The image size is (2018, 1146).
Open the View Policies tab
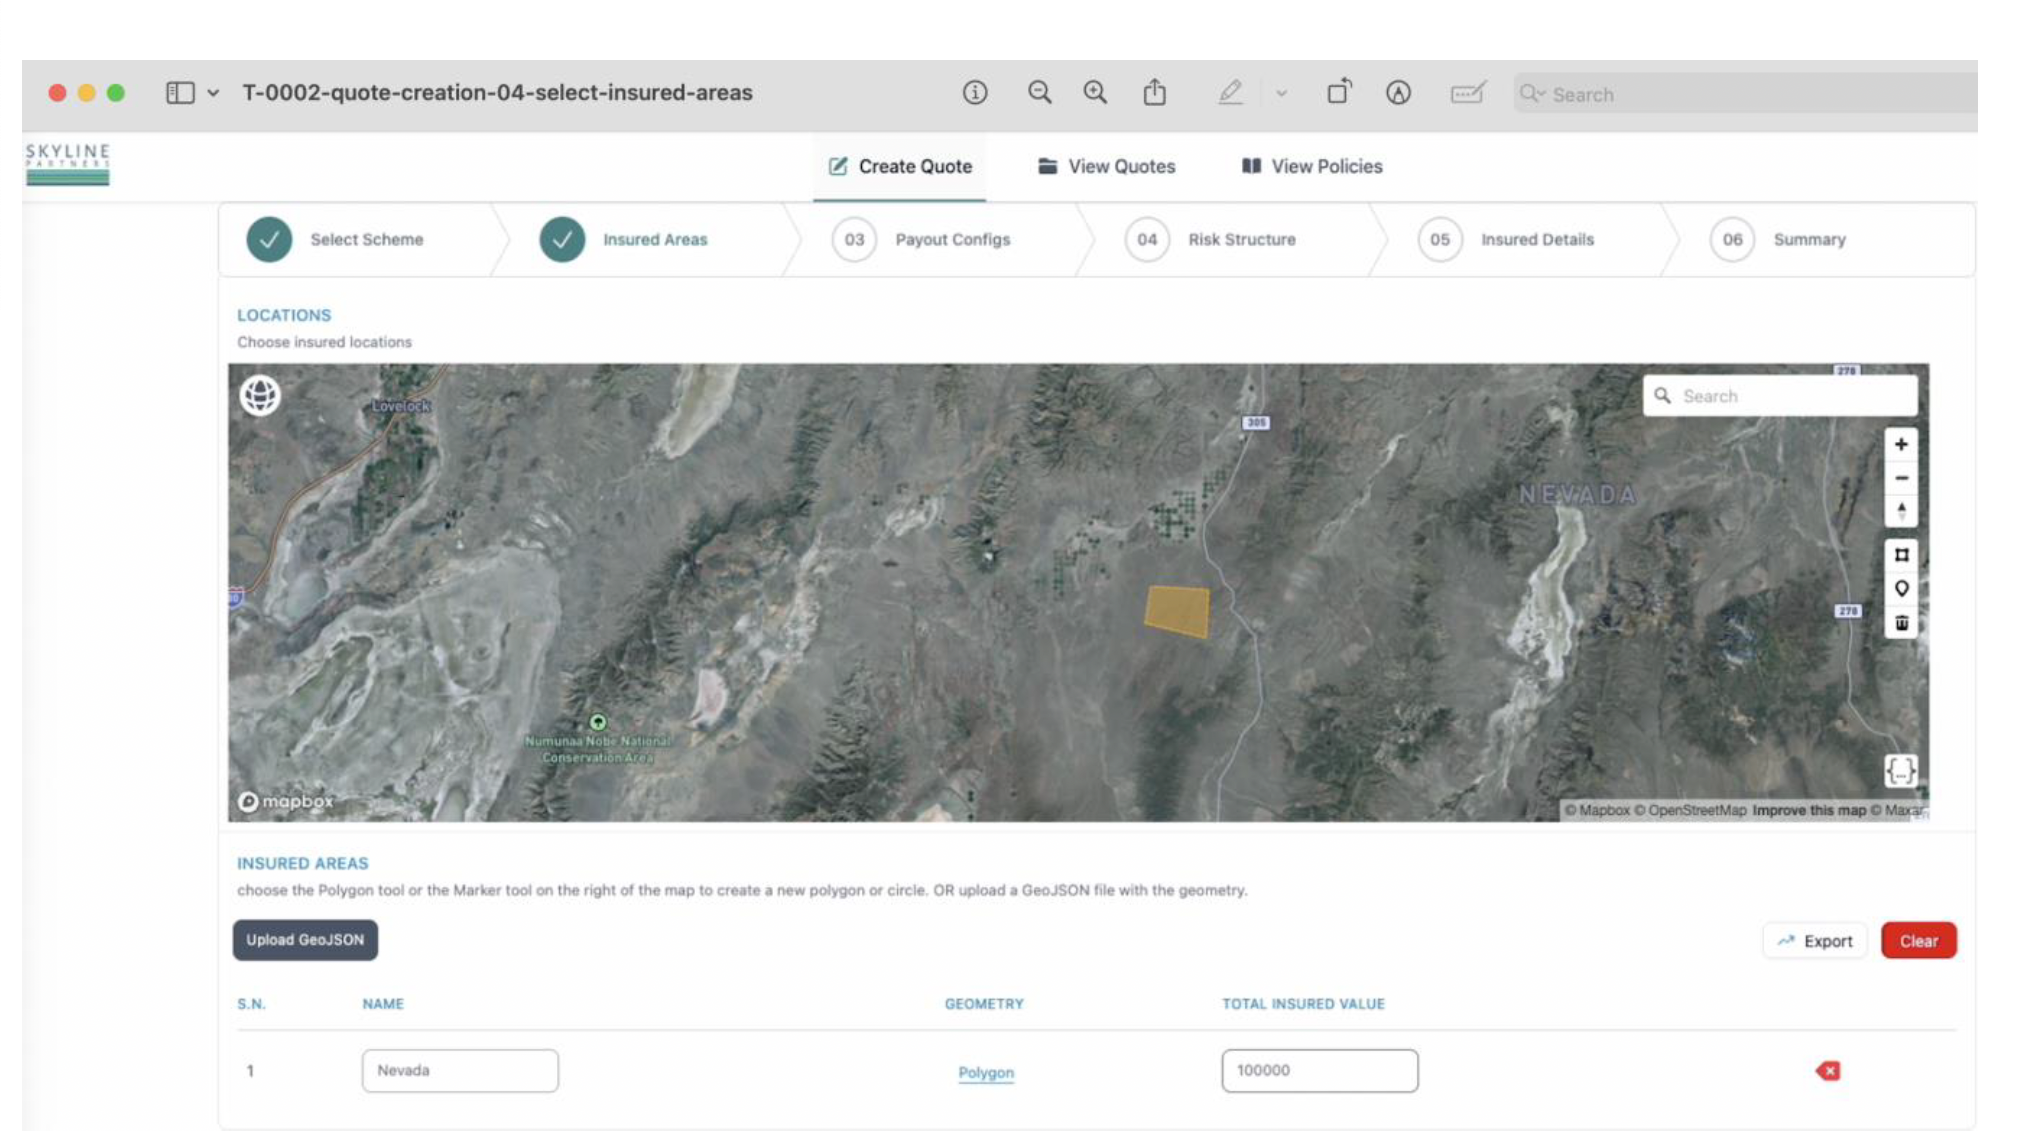[x=1312, y=167]
